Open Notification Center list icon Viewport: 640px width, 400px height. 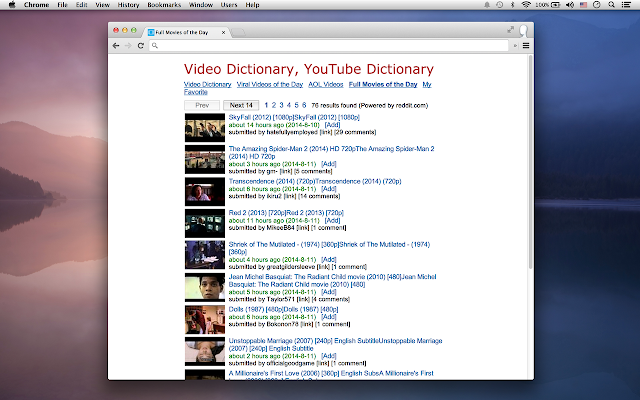[626, 5]
